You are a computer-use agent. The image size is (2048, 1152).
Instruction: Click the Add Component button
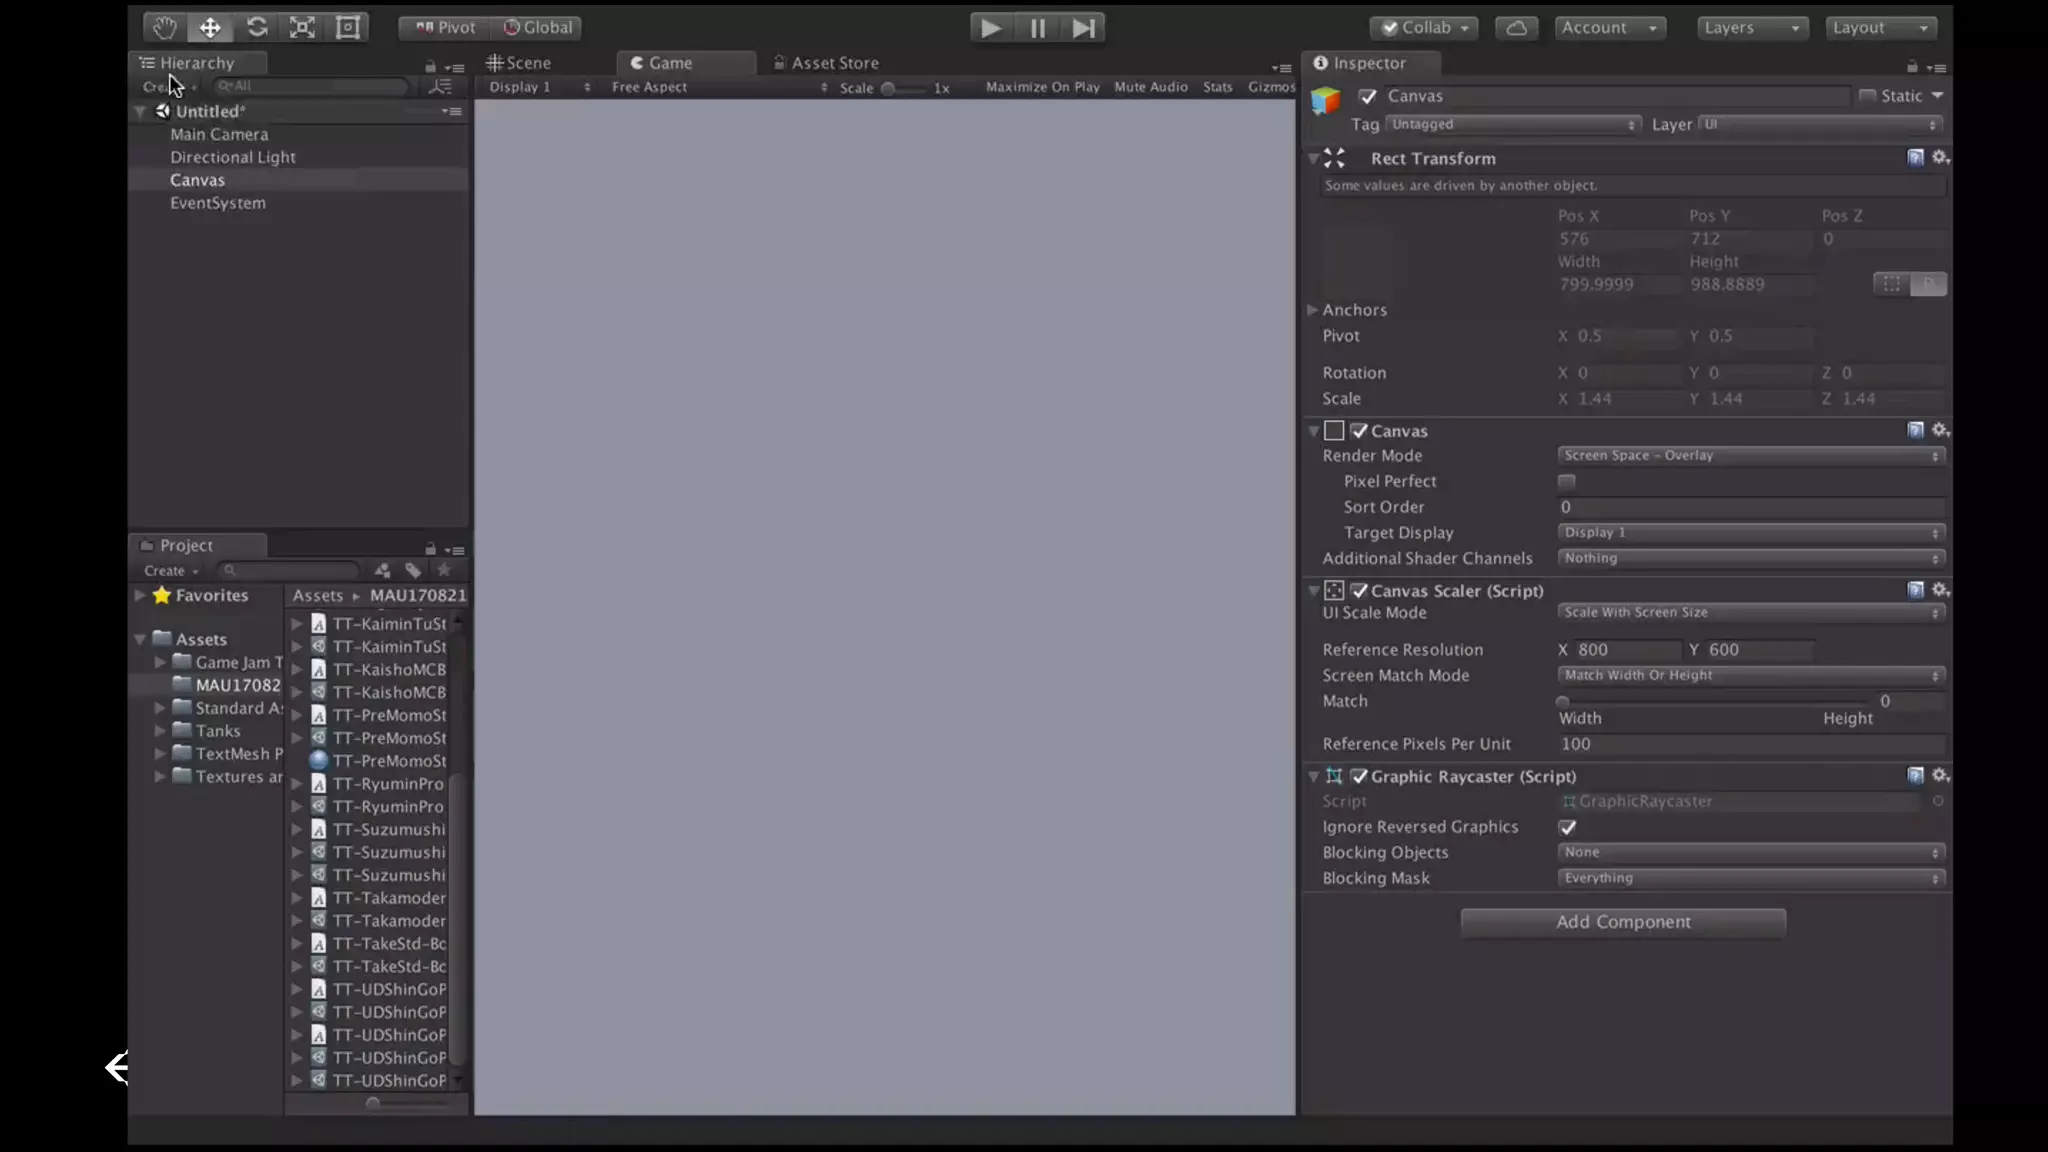1622,922
